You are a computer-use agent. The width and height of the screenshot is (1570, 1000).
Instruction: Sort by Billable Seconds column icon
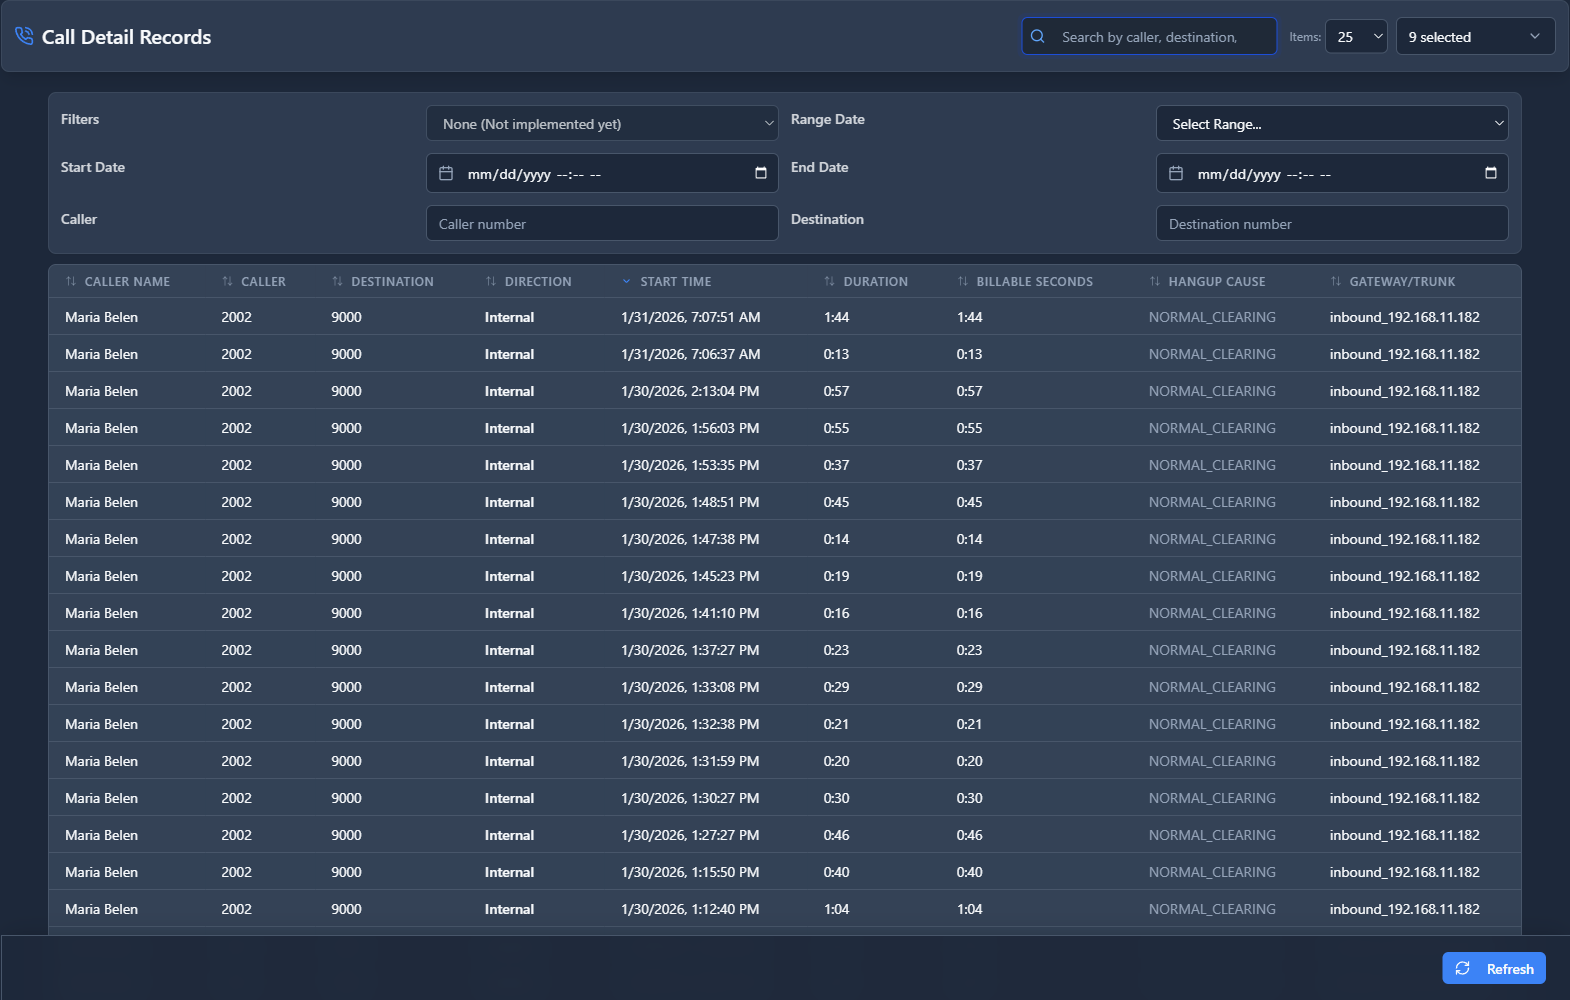(963, 282)
